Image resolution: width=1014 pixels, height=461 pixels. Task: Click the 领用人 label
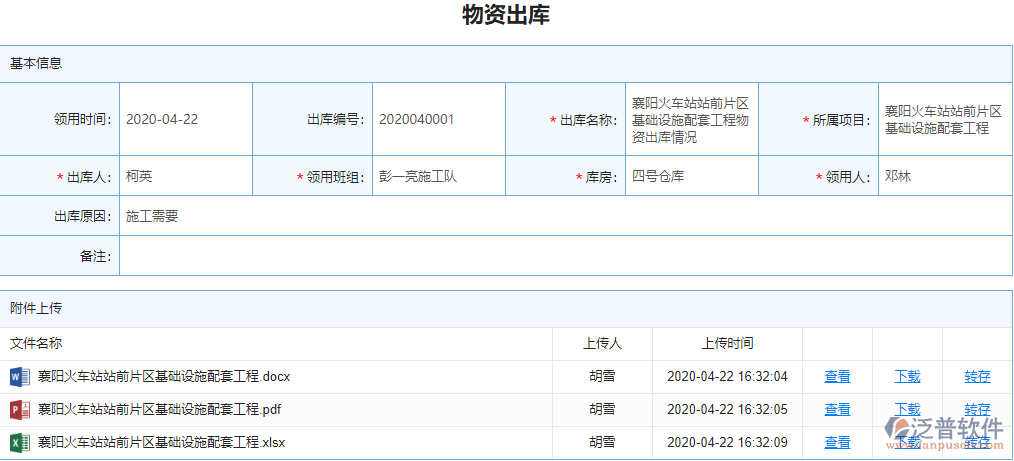[x=843, y=177]
